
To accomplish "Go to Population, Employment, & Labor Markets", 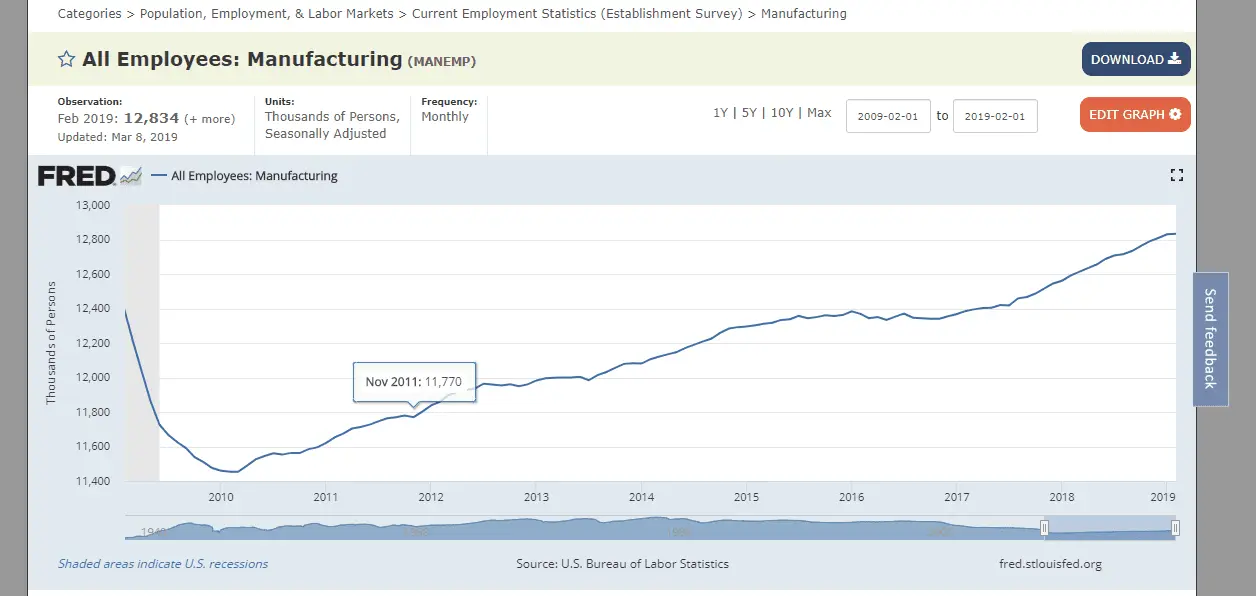I will 267,14.
